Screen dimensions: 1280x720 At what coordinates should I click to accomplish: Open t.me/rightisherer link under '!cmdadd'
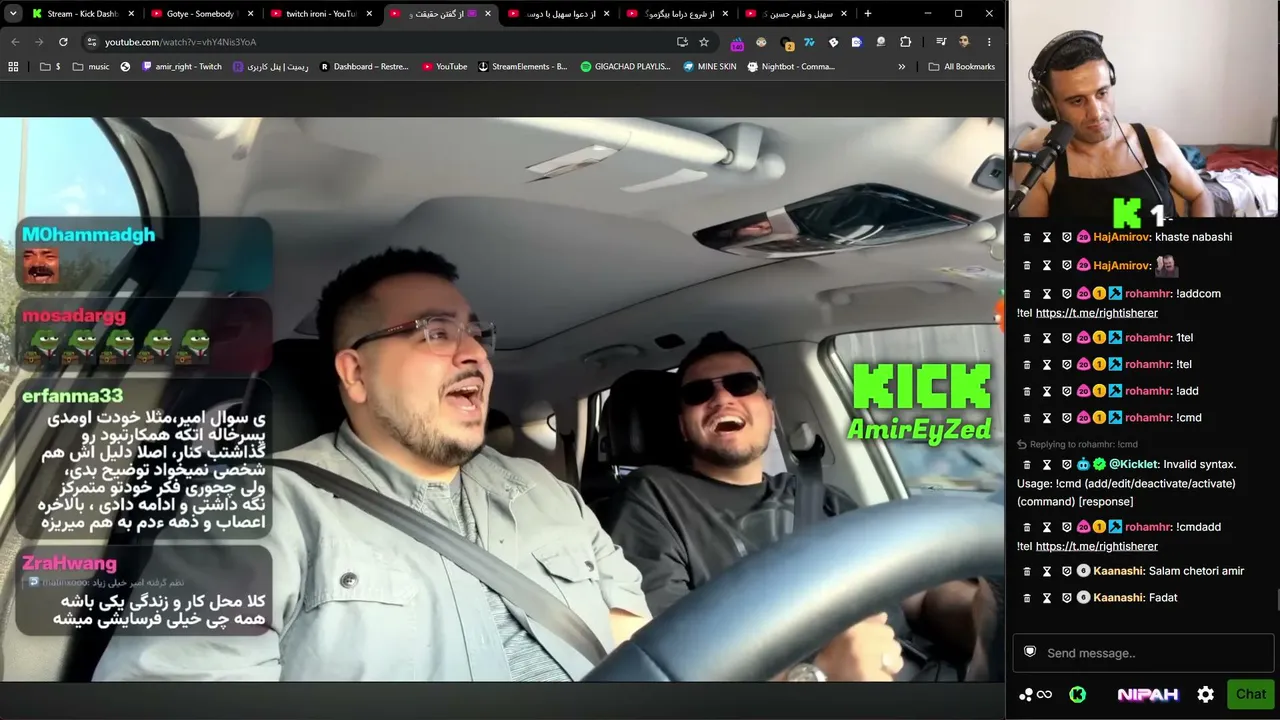tap(1097, 546)
